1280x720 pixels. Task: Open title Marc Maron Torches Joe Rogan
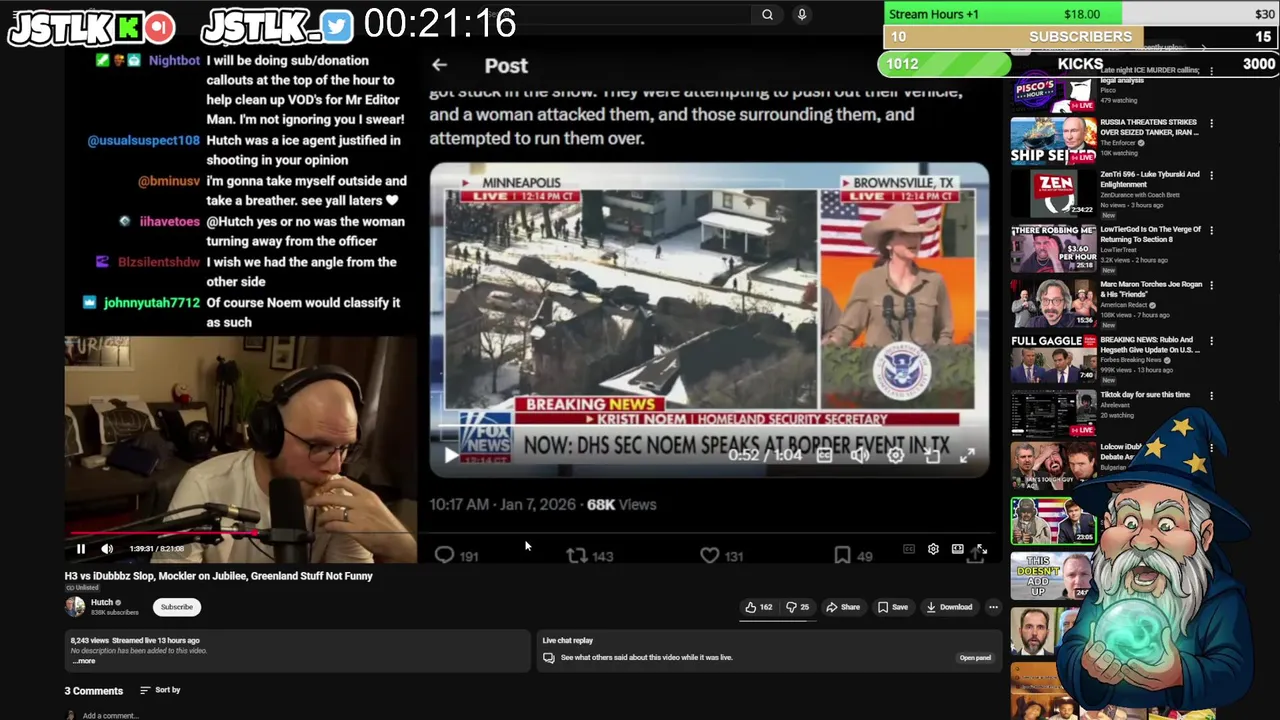(1150, 290)
